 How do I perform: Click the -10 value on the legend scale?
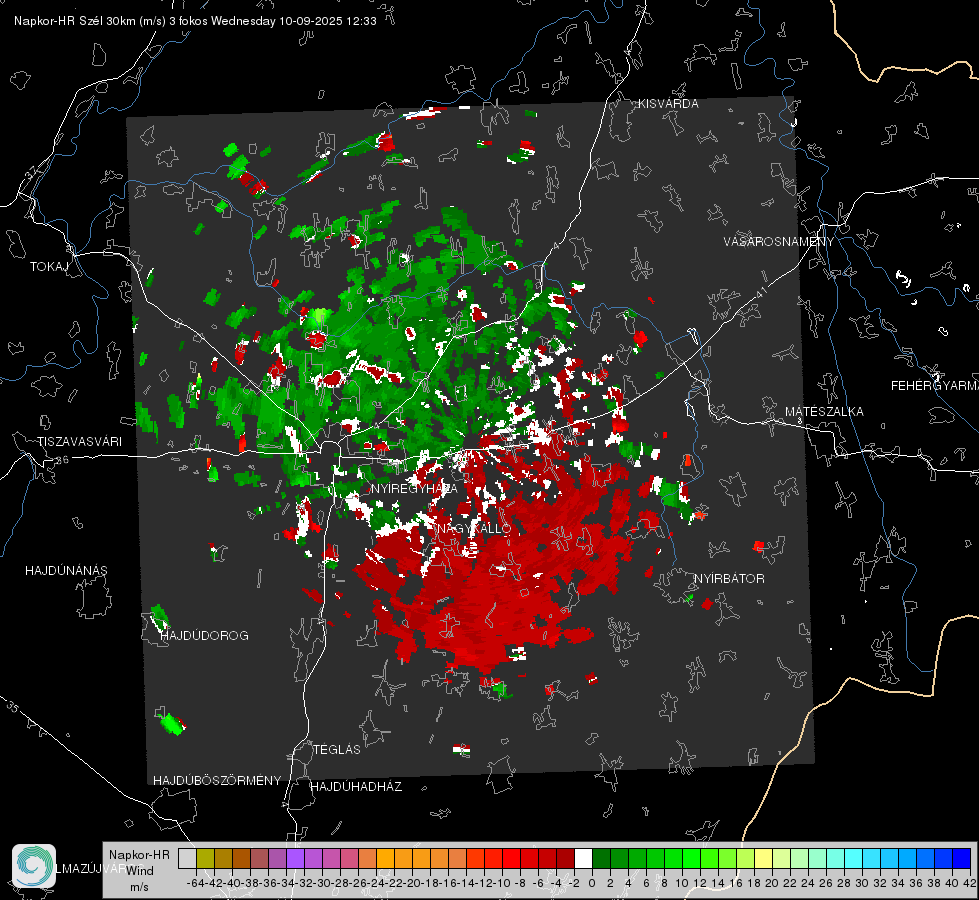(x=502, y=883)
